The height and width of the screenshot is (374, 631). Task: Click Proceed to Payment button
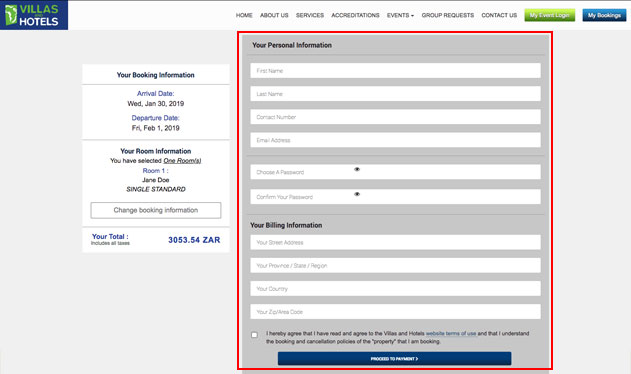click(394, 358)
